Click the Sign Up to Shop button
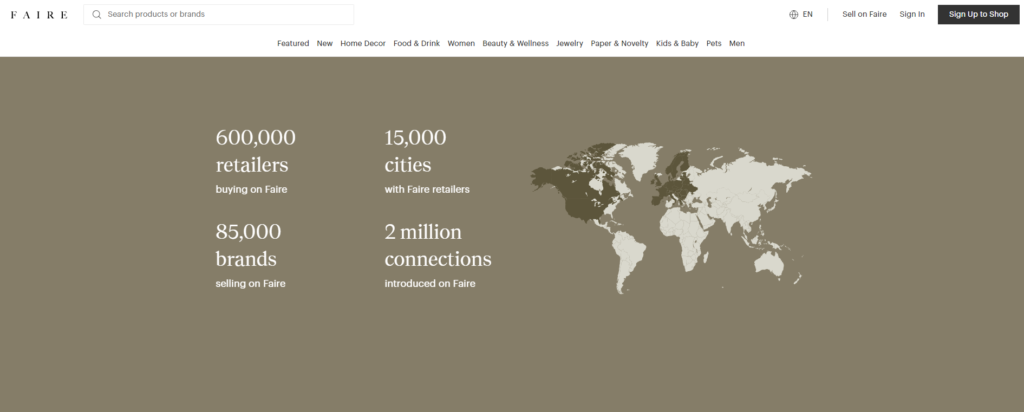The height and width of the screenshot is (412, 1024). [978, 14]
